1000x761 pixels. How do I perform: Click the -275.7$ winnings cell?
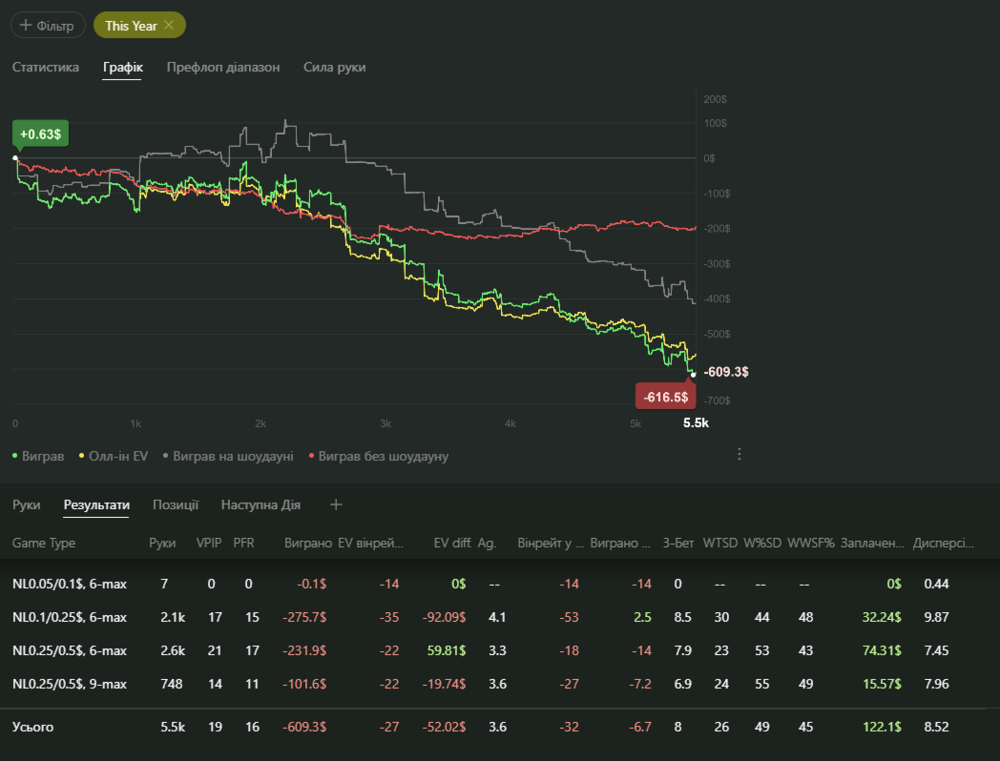pos(304,617)
